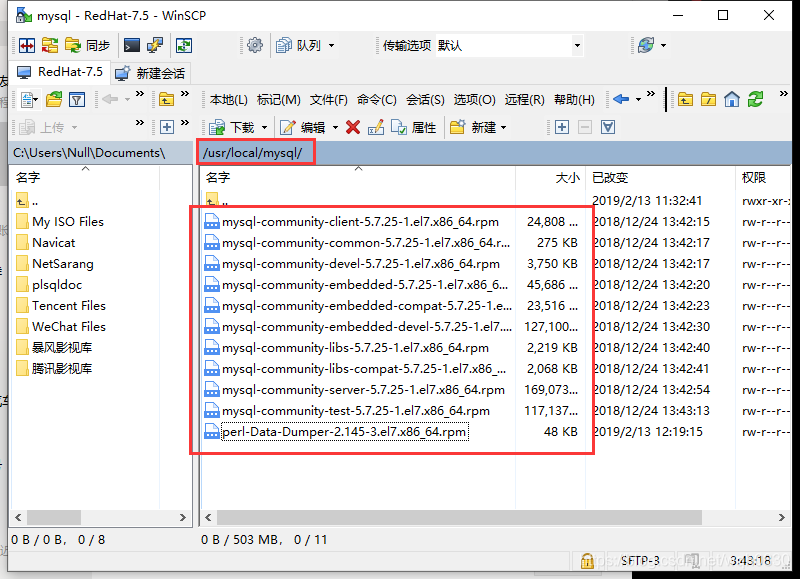Click the remote select files plus icon
The height and width of the screenshot is (579, 800).
tap(562, 127)
